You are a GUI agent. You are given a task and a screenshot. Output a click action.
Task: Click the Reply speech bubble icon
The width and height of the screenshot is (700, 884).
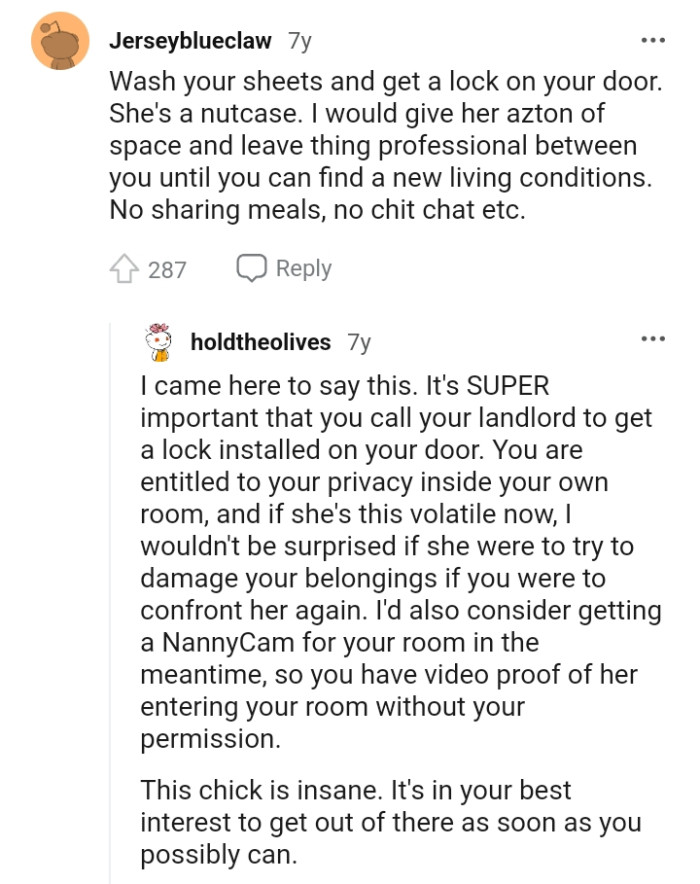[x=252, y=267]
